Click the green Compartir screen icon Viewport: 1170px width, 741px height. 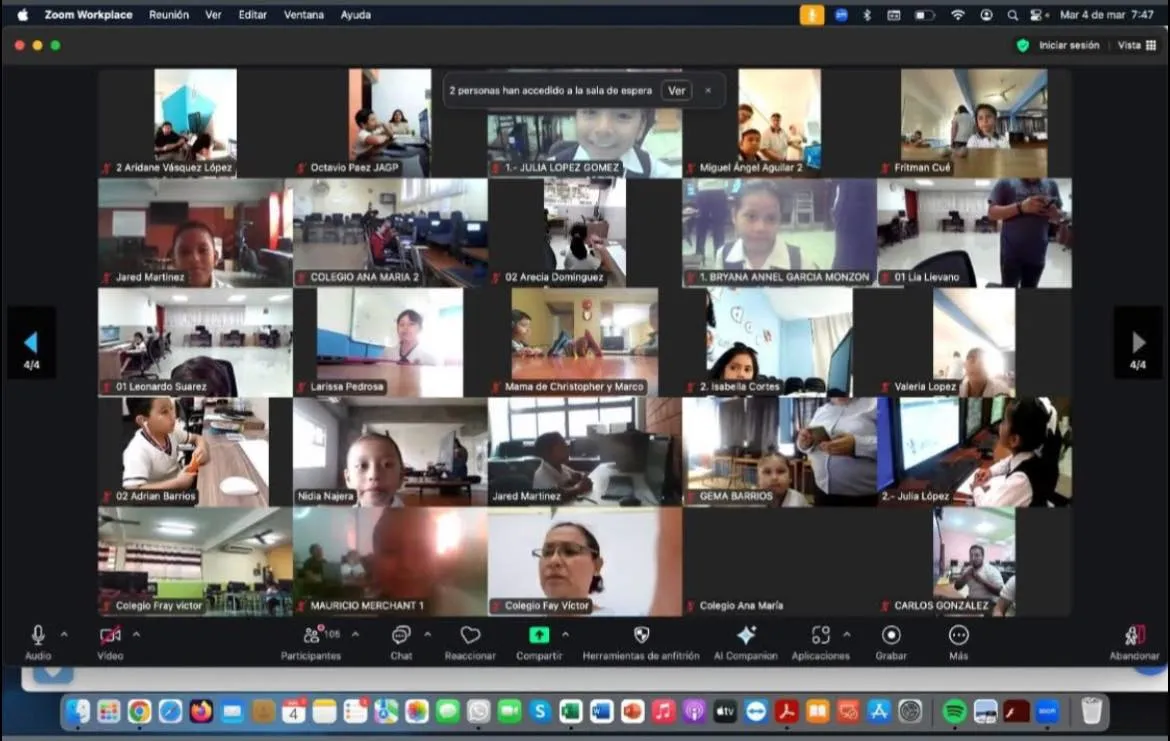coord(539,636)
